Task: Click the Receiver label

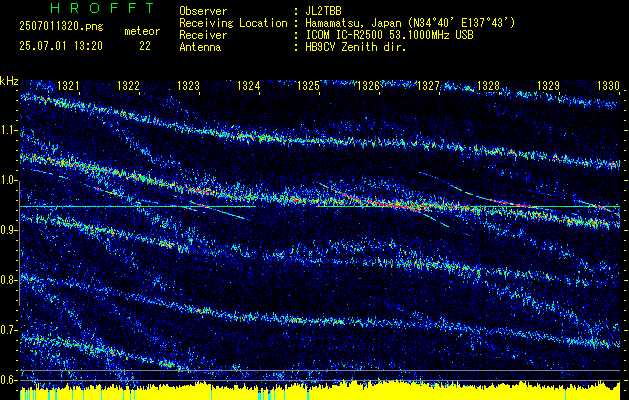Action: pyautogui.click(x=203, y=35)
